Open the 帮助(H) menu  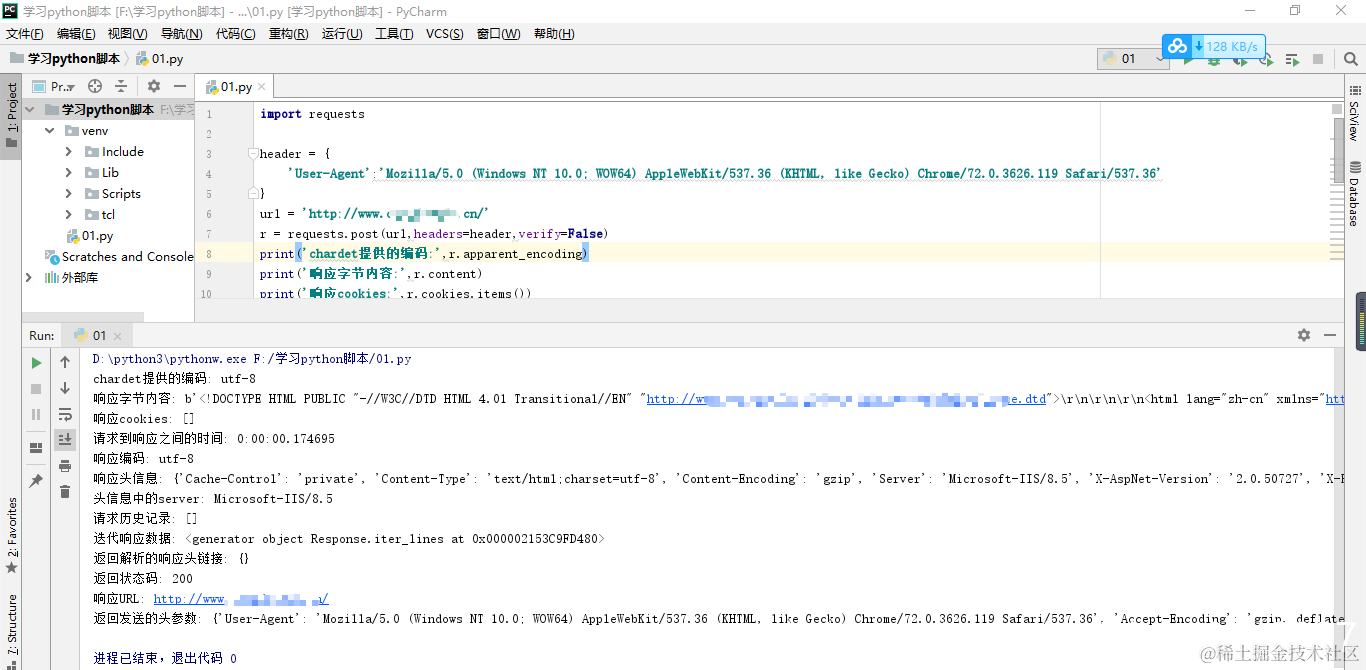554,34
